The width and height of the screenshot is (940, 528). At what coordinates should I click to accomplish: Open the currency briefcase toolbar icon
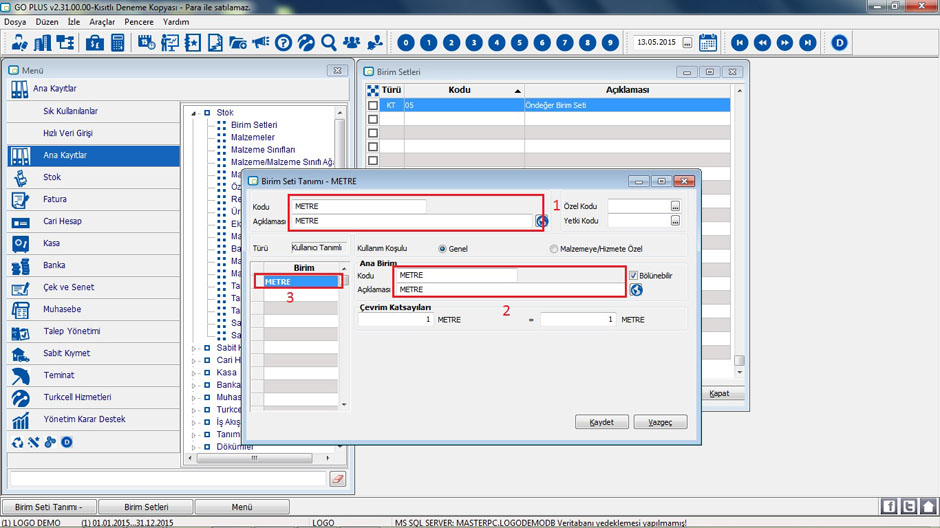coord(95,43)
